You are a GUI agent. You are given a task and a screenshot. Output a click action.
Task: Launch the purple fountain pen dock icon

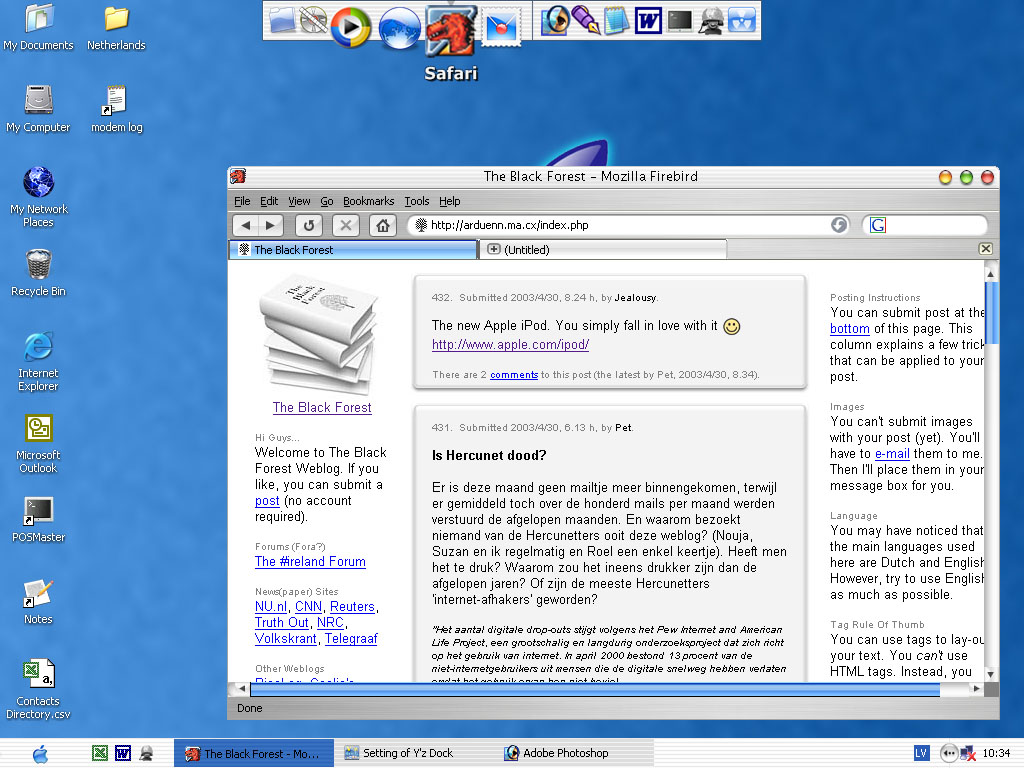(585, 20)
